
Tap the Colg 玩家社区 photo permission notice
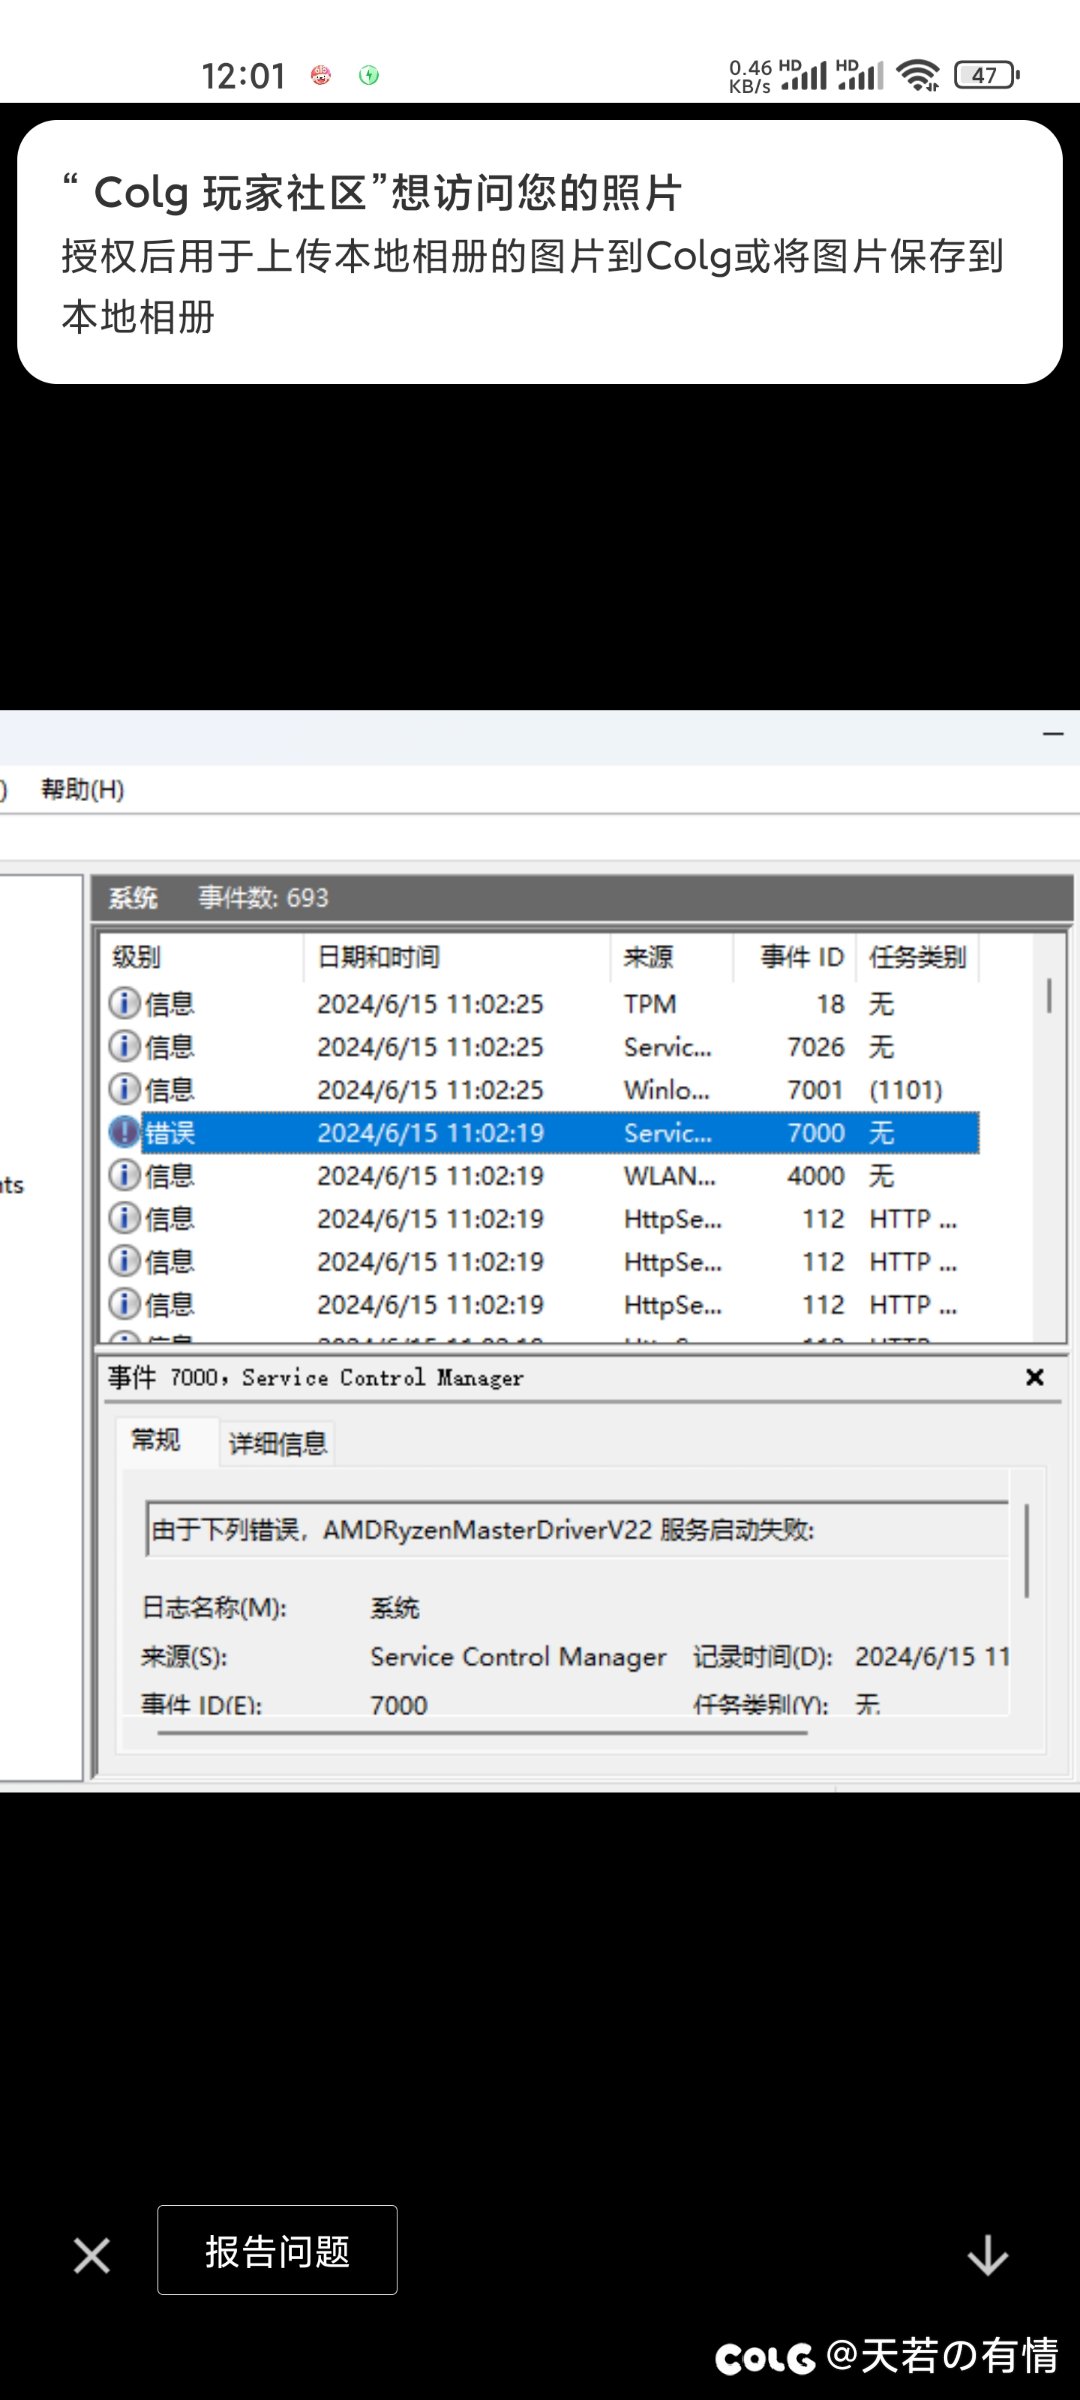point(540,252)
